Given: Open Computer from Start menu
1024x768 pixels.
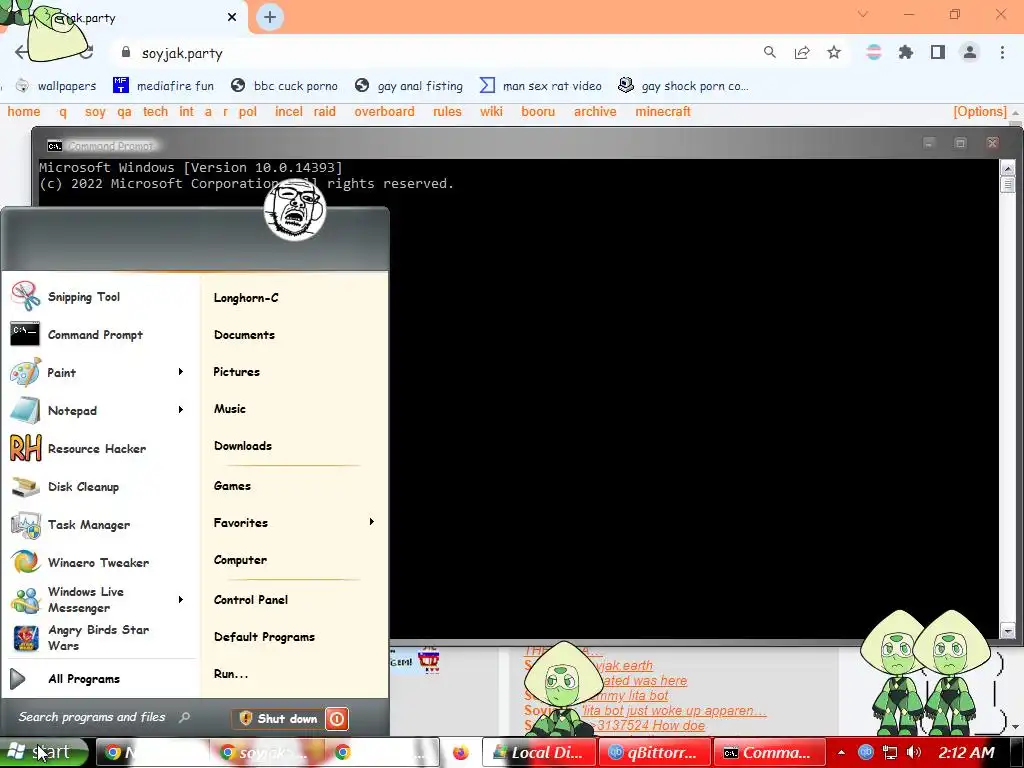Looking at the screenshot, I should click(x=240, y=560).
